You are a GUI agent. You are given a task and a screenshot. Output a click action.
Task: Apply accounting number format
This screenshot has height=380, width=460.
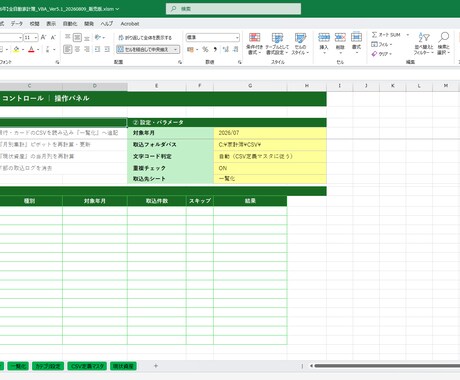coord(190,49)
